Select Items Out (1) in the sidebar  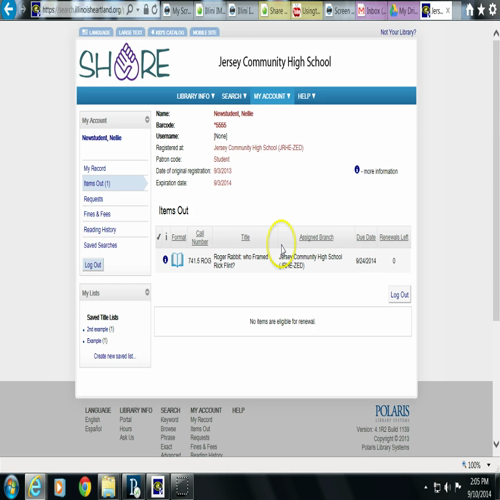[114, 183]
